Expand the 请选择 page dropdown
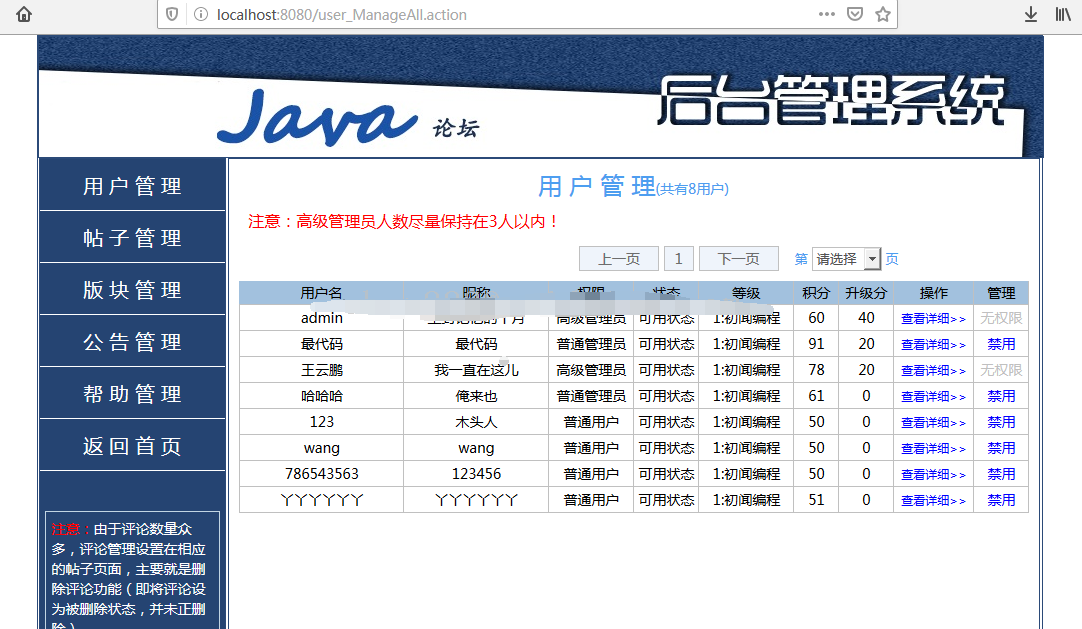Viewport: 1082px width, 629px height. (847, 259)
